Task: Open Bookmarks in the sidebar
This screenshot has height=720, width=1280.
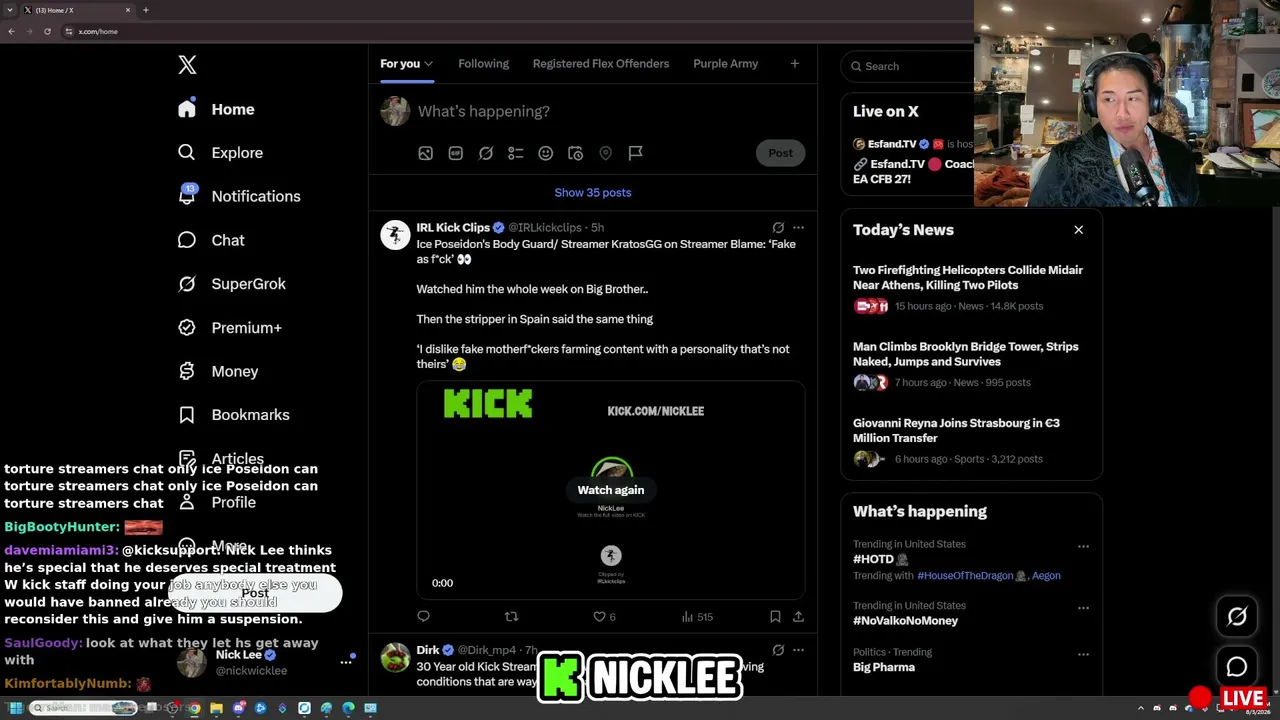Action: point(234,415)
